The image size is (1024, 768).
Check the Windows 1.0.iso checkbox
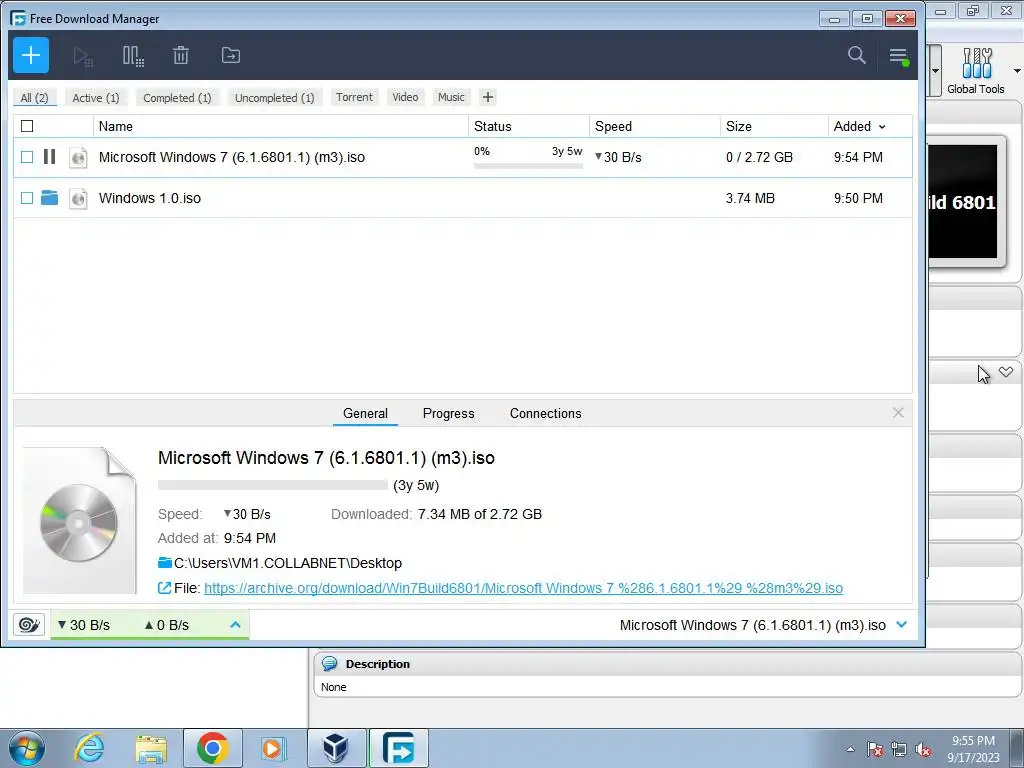[x=27, y=197]
